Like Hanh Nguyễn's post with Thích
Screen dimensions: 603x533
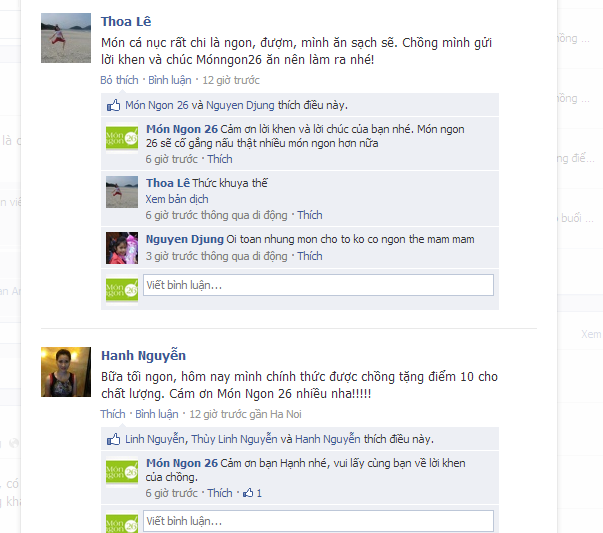coord(113,414)
